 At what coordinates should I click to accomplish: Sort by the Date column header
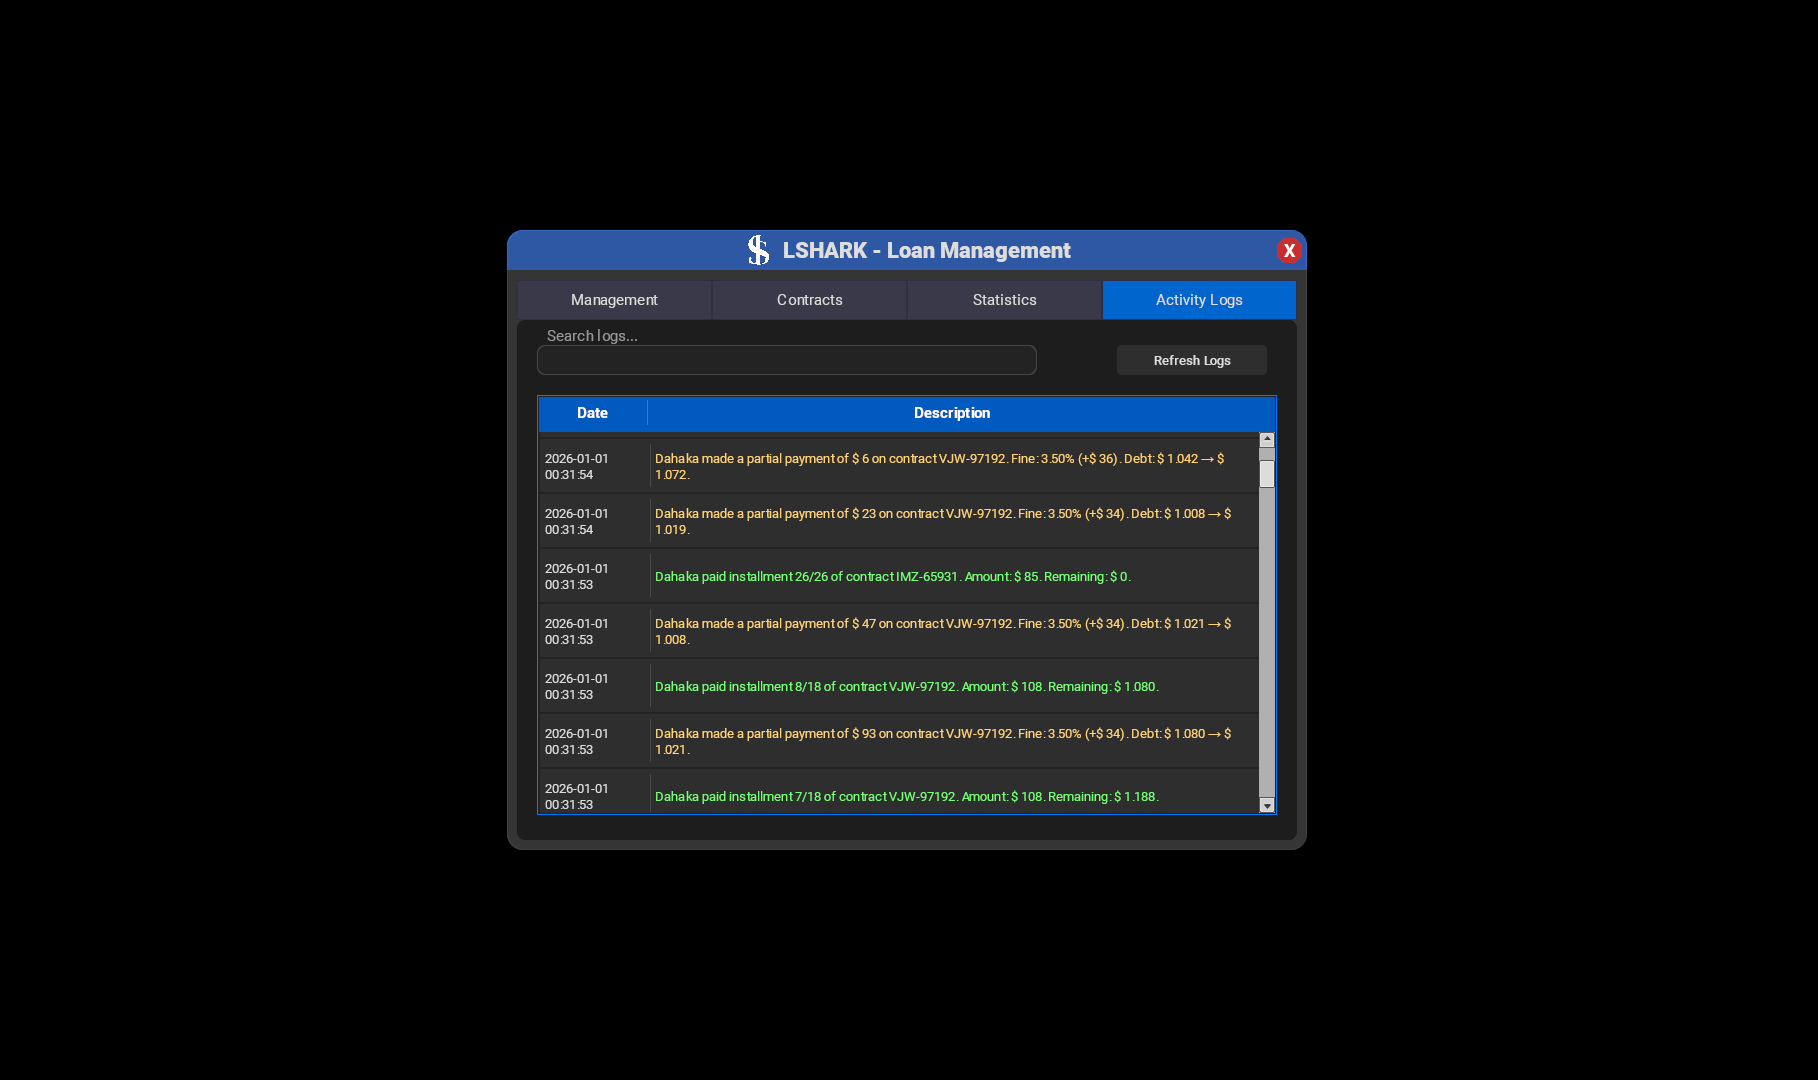click(x=592, y=413)
